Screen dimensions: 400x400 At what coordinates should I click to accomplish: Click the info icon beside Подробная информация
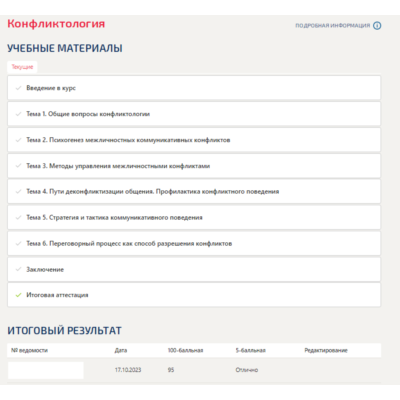(377, 26)
